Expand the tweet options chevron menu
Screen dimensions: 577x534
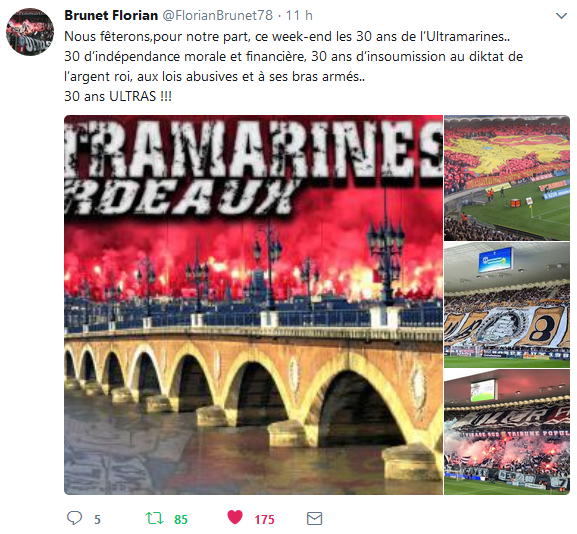click(561, 16)
